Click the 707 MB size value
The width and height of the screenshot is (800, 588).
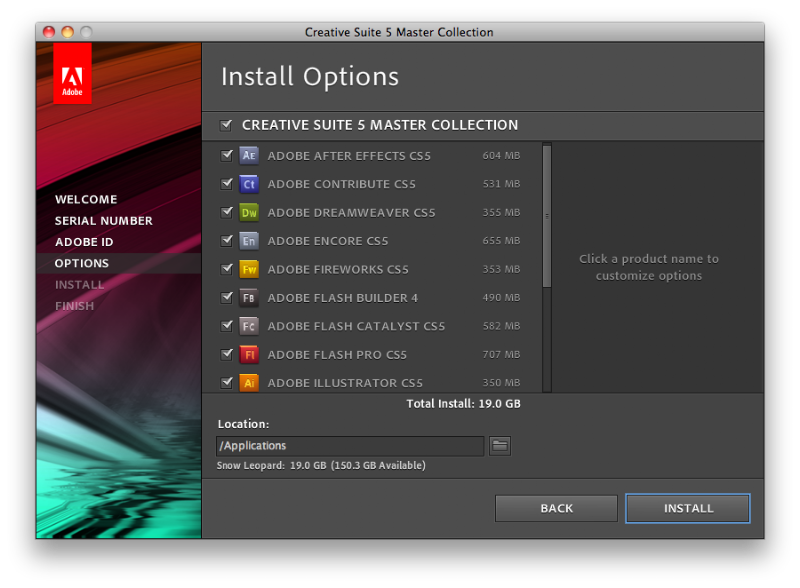pyautogui.click(x=501, y=354)
